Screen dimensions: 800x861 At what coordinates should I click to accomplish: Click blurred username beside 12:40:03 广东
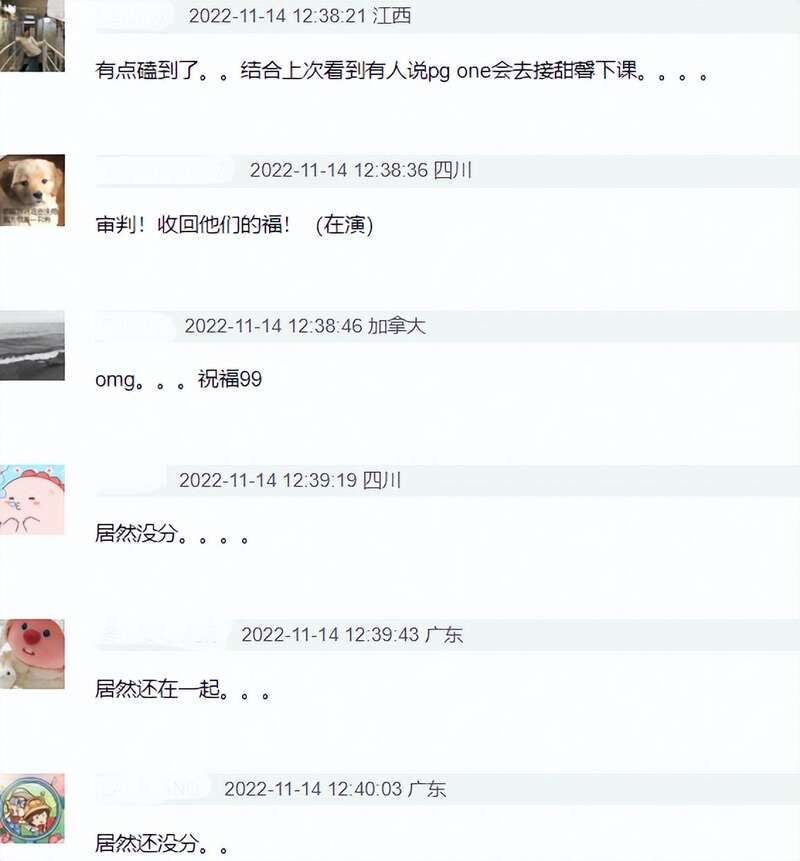tap(153, 789)
